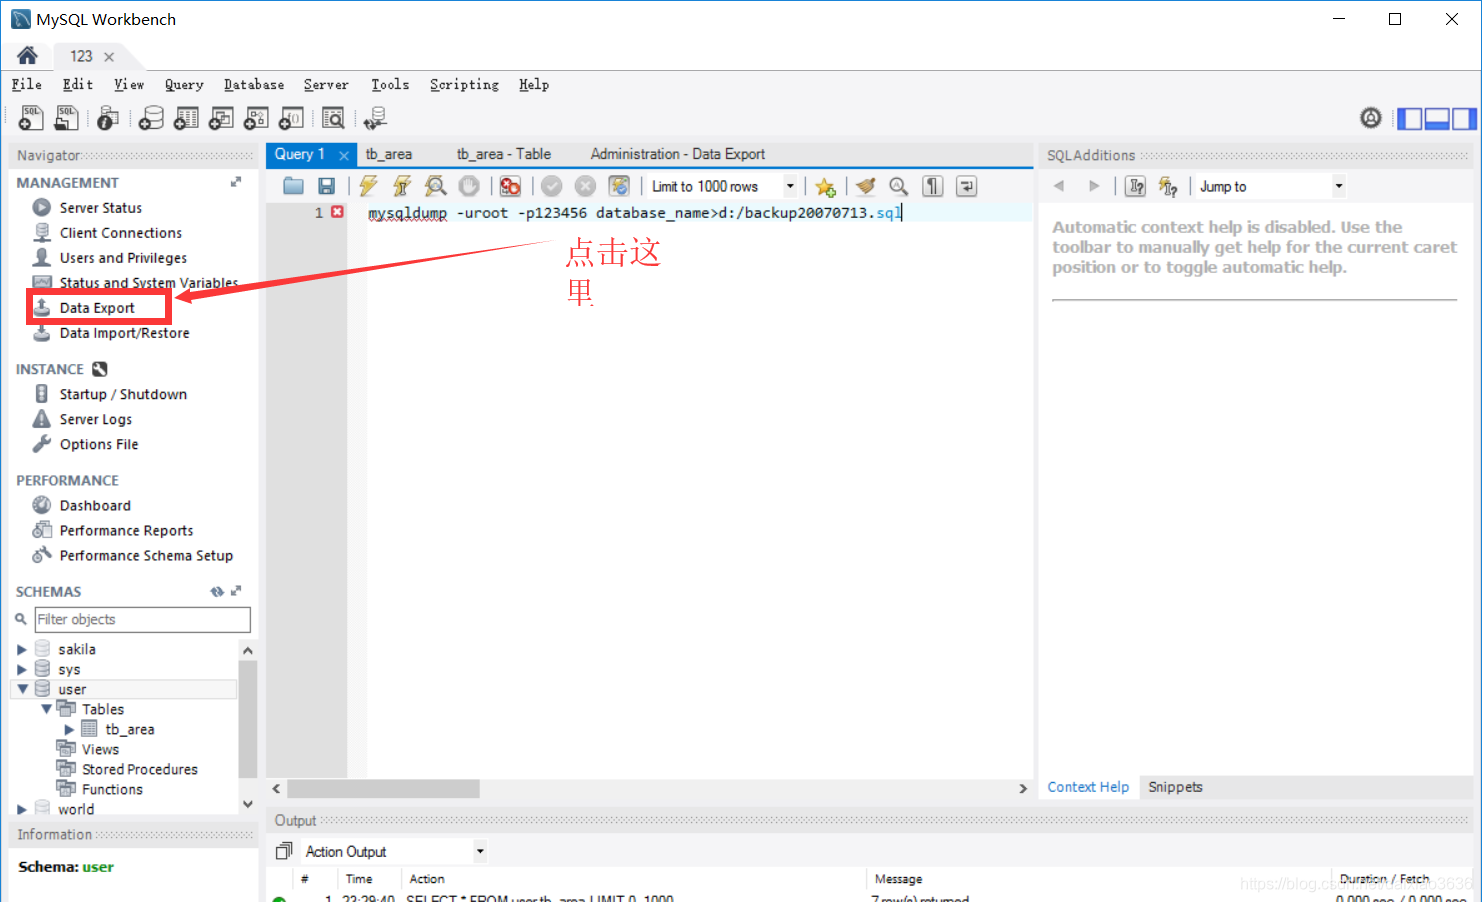Execute statement under cursor icon
Viewport: 1482px width, 902px height.
pos(402,186)
